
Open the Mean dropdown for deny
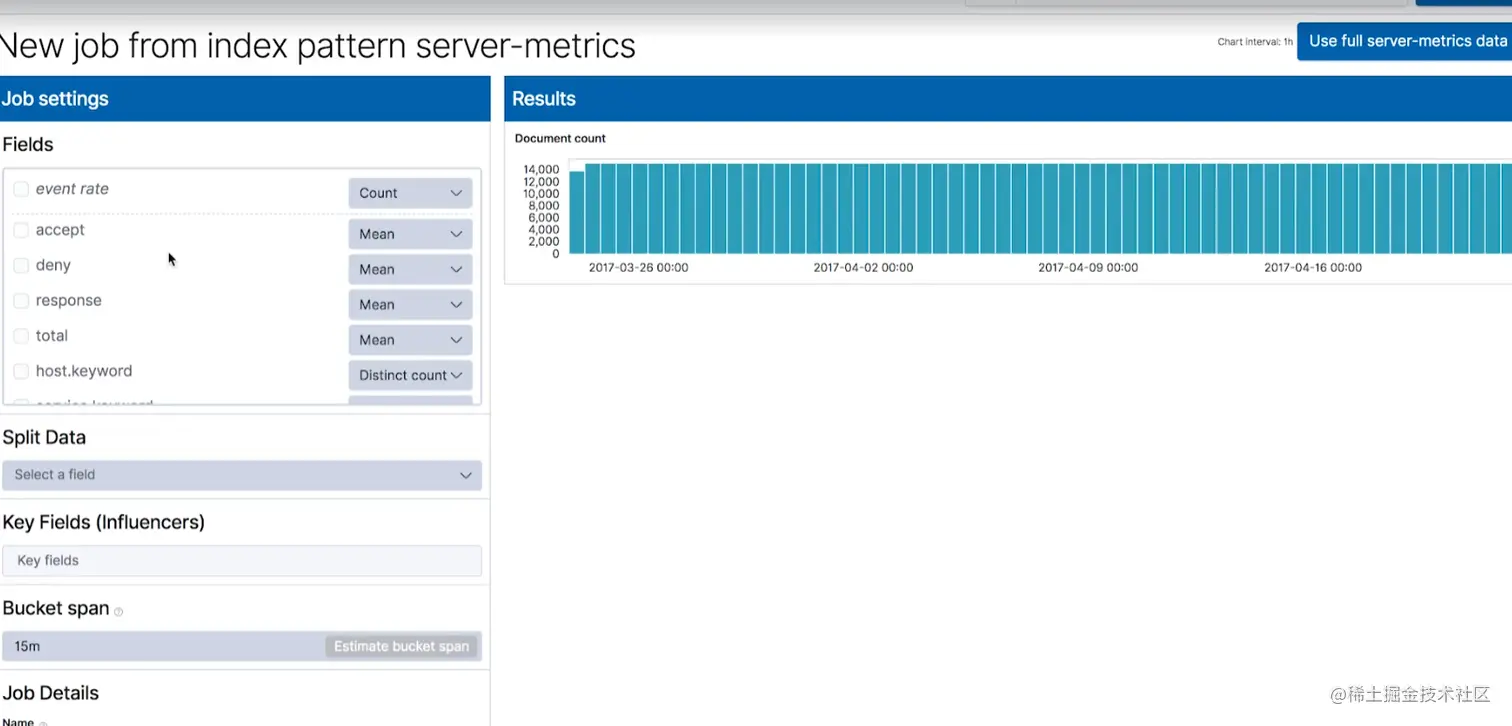pyautogui.click(x=410, y=269)
